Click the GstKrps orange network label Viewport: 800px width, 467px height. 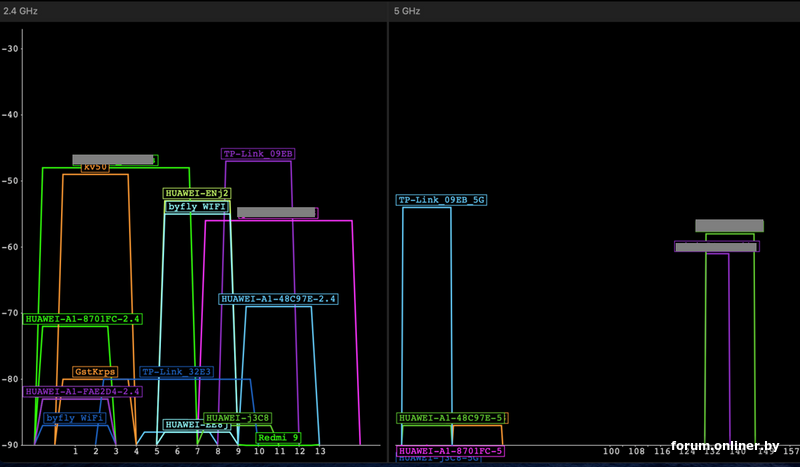[x=95, y=372]
